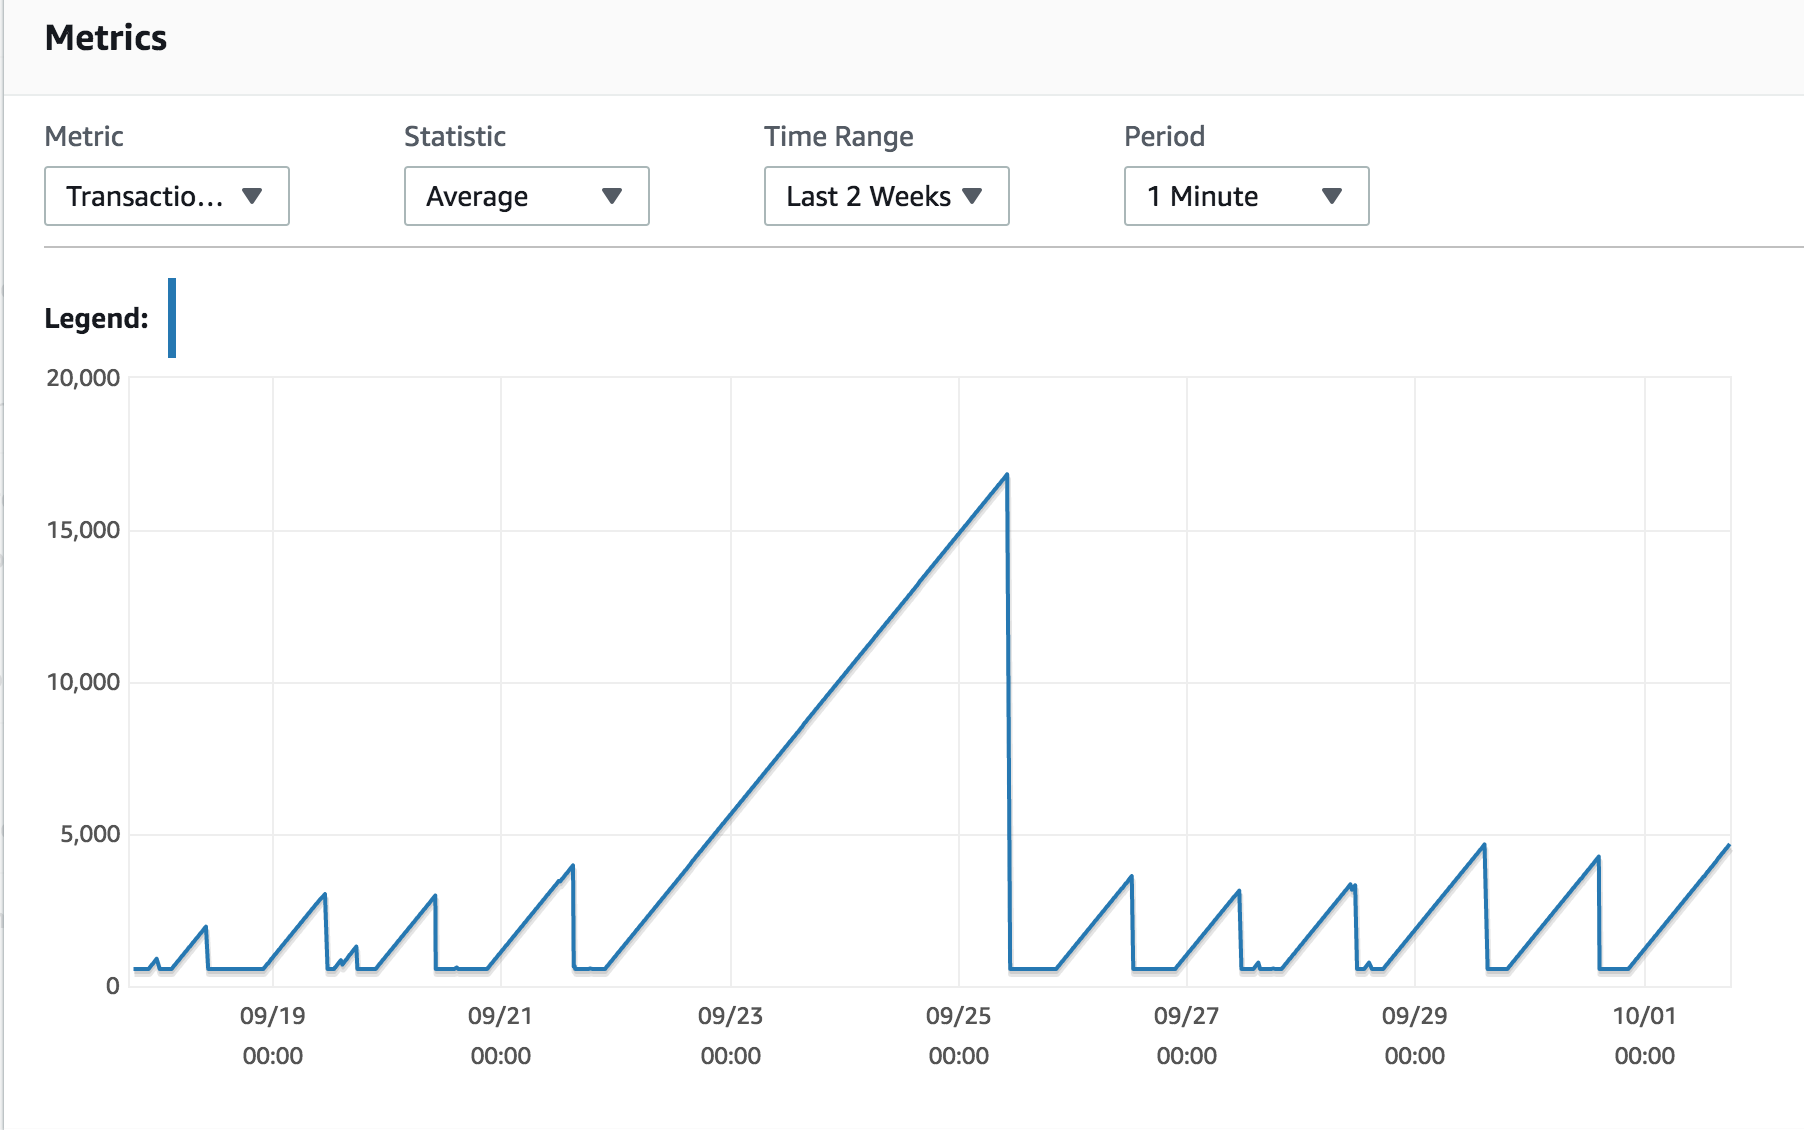Open the Metric dropdown showing Transactio…
The width and height of the screenshot is (1804, 1130).
[167, 196]
